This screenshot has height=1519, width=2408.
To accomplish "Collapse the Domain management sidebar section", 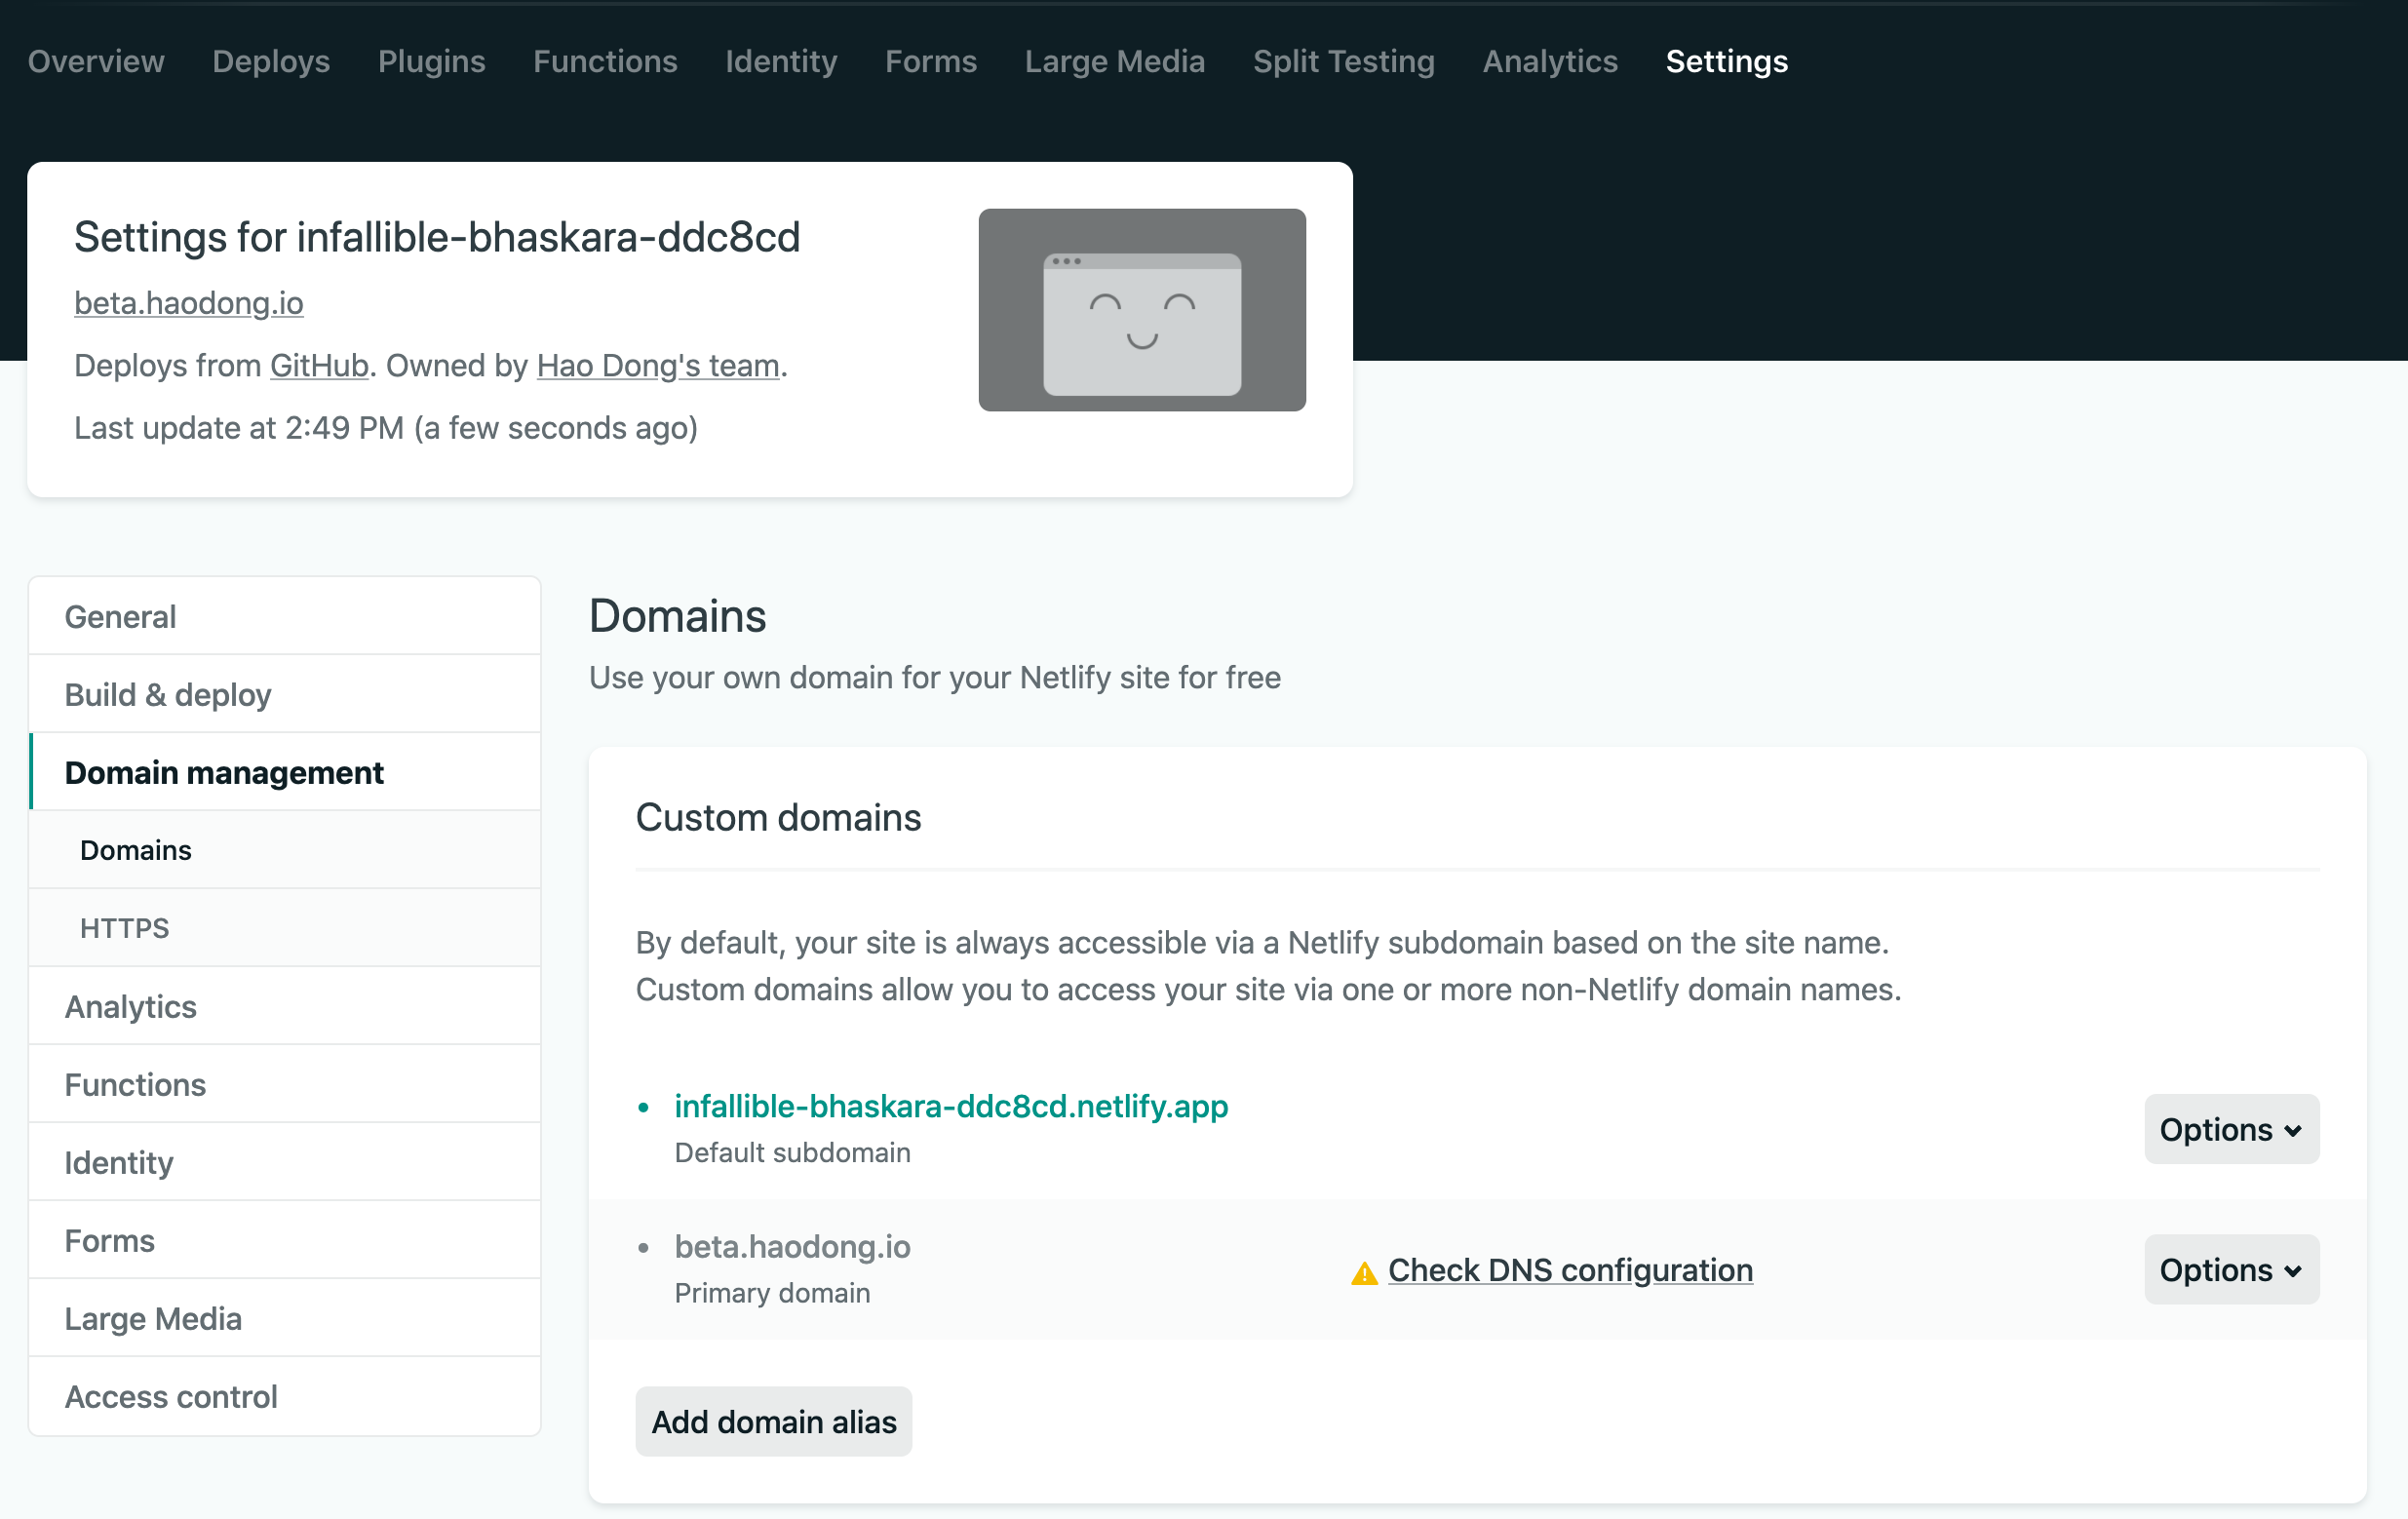I will 224,773.
